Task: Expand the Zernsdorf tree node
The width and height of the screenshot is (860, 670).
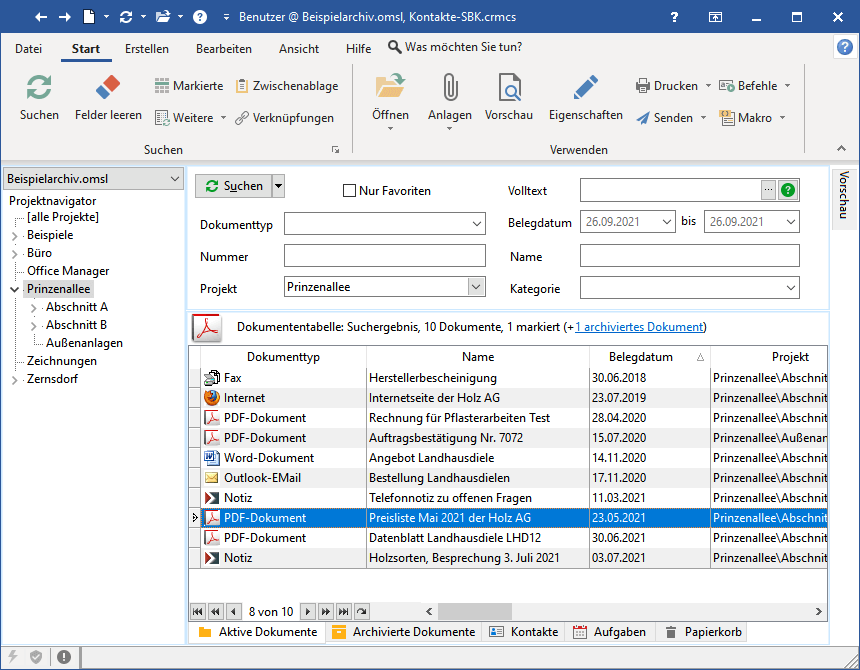Action: [15, 379]
